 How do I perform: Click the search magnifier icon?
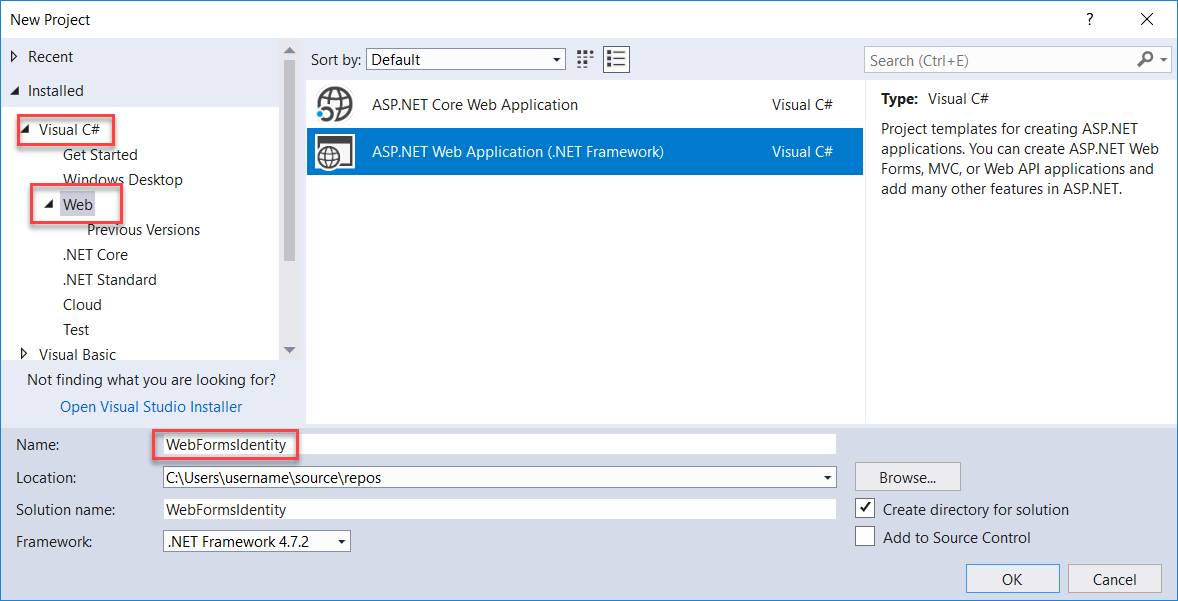coord(1143,60)
